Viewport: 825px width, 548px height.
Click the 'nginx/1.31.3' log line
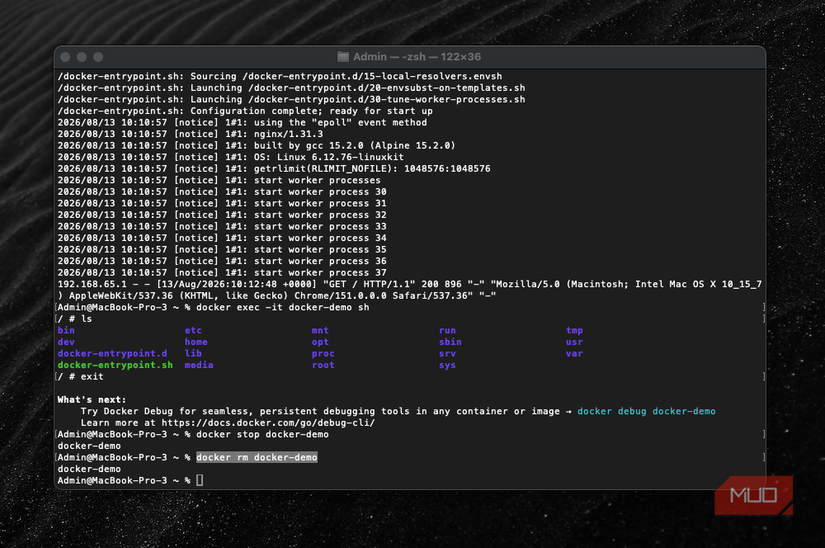coord(190,134)
